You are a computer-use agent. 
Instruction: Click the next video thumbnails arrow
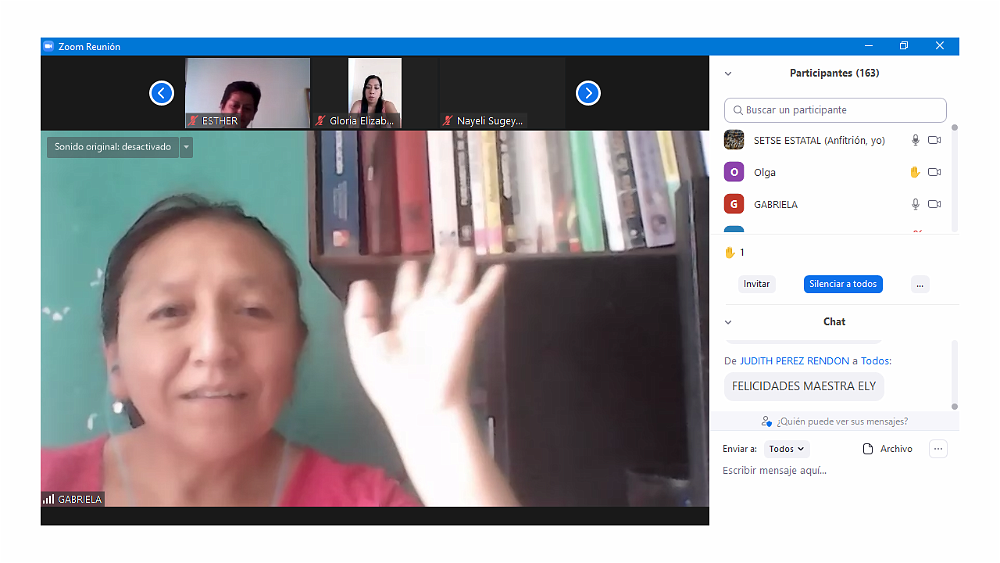click(x=588, y=93)
